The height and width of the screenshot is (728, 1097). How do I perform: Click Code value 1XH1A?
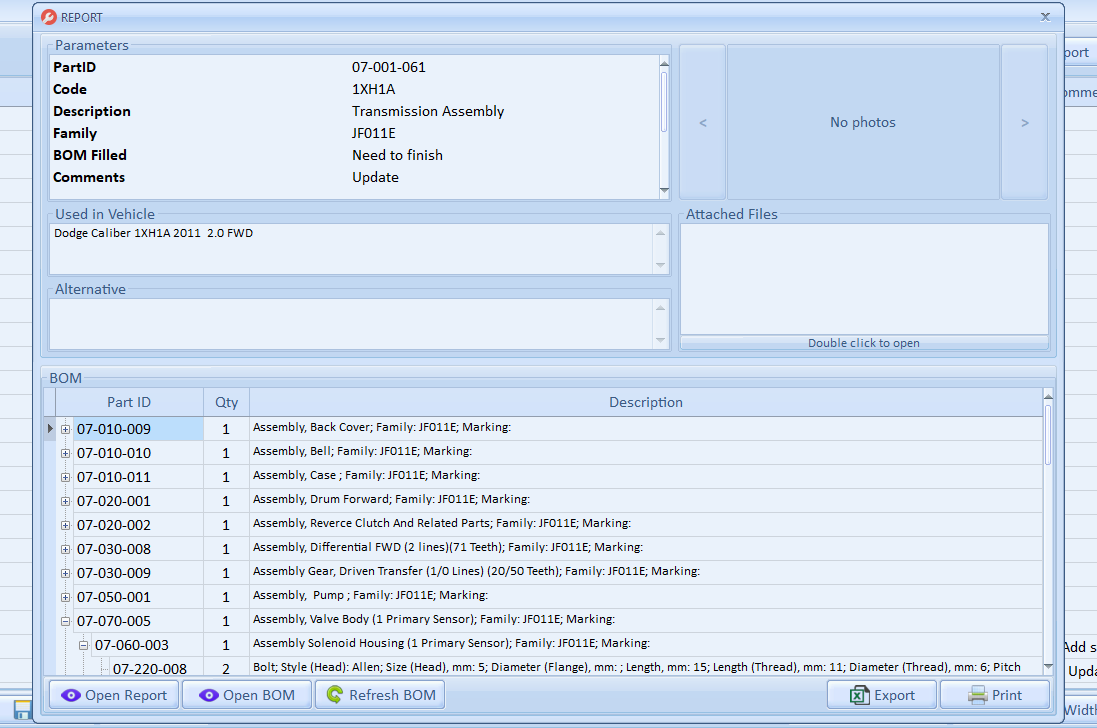[x=374, y=90]
